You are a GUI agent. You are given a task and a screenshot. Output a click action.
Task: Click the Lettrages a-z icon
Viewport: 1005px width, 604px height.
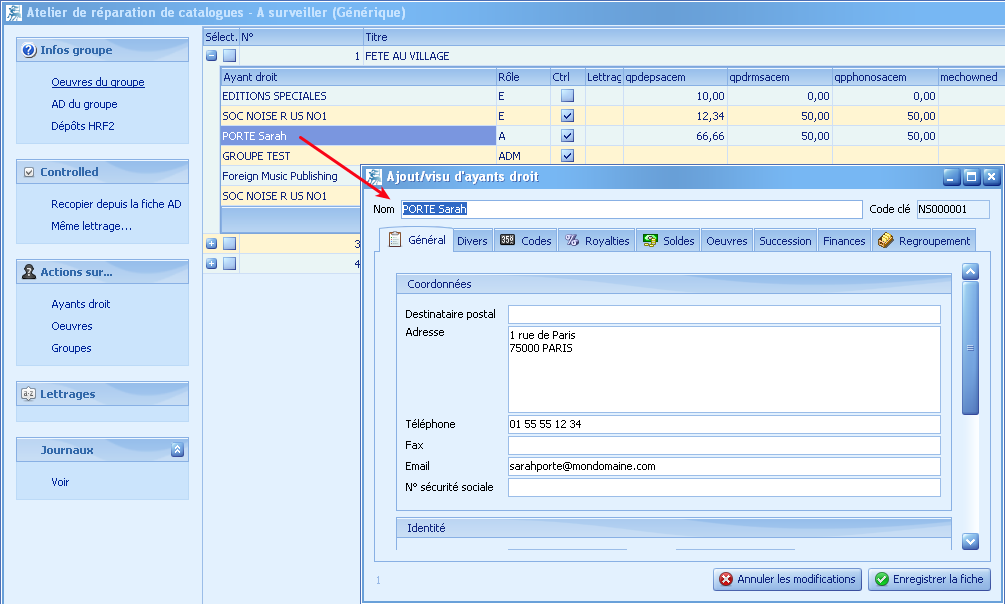pyautogui.click(x=29, y=394)
